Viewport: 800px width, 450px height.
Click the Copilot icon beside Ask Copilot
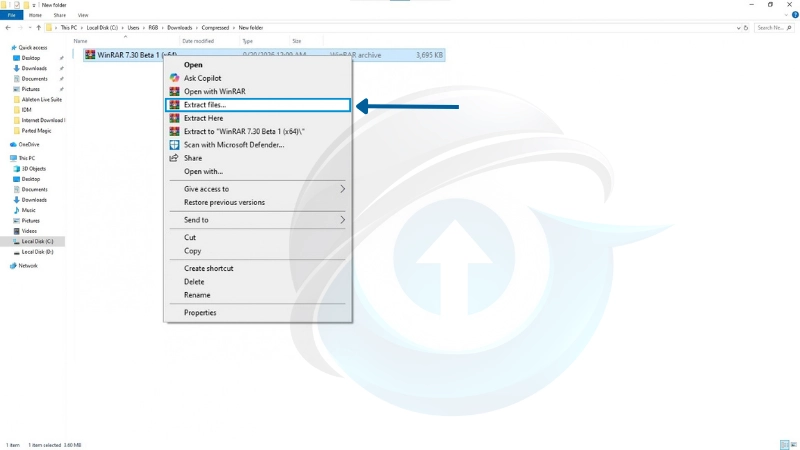[174, 78]
